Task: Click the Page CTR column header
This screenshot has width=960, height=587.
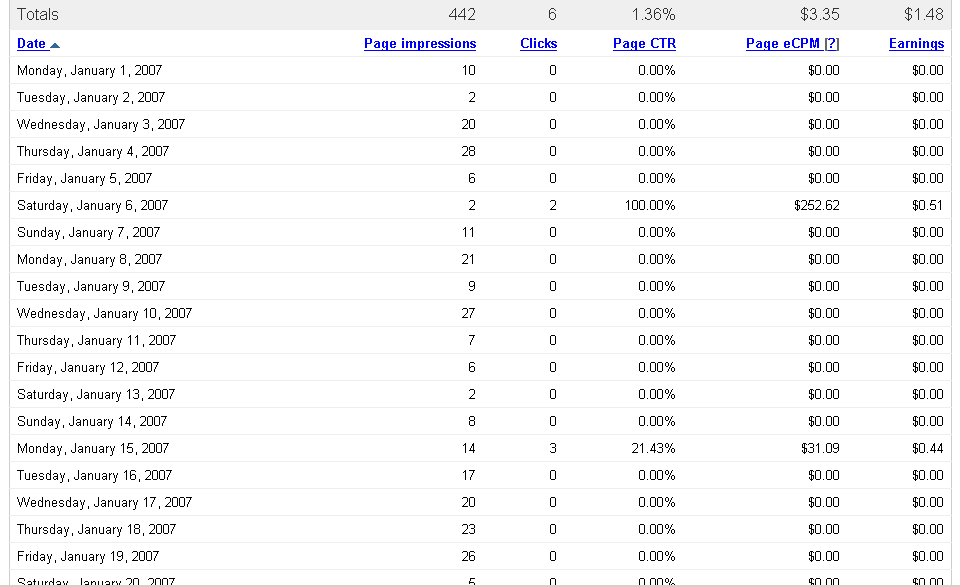Action: (x=644, y=44)
